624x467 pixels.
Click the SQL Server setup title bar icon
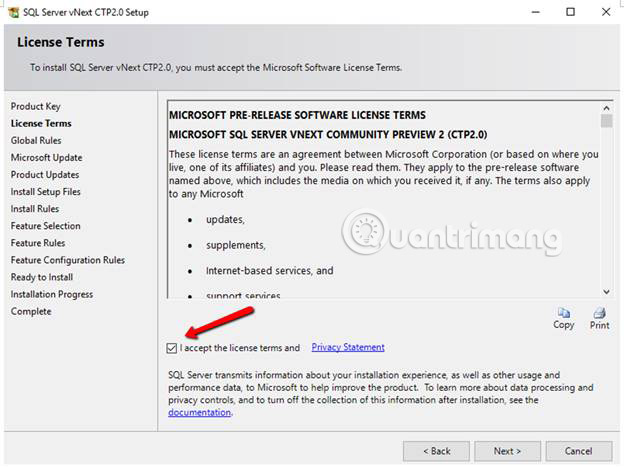[x=14, y=12]
